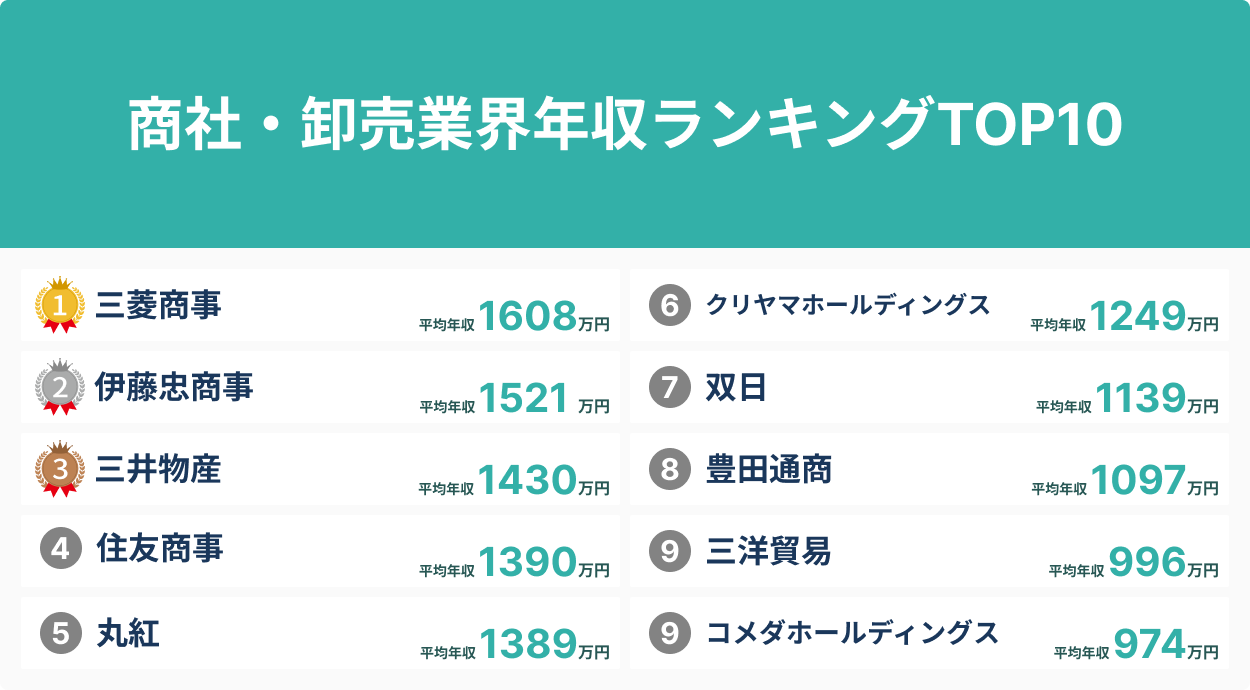Viewport: 1250px width, 690px height.
Task: Click the gold rank 1 medal icon
Action: [60, 305]
